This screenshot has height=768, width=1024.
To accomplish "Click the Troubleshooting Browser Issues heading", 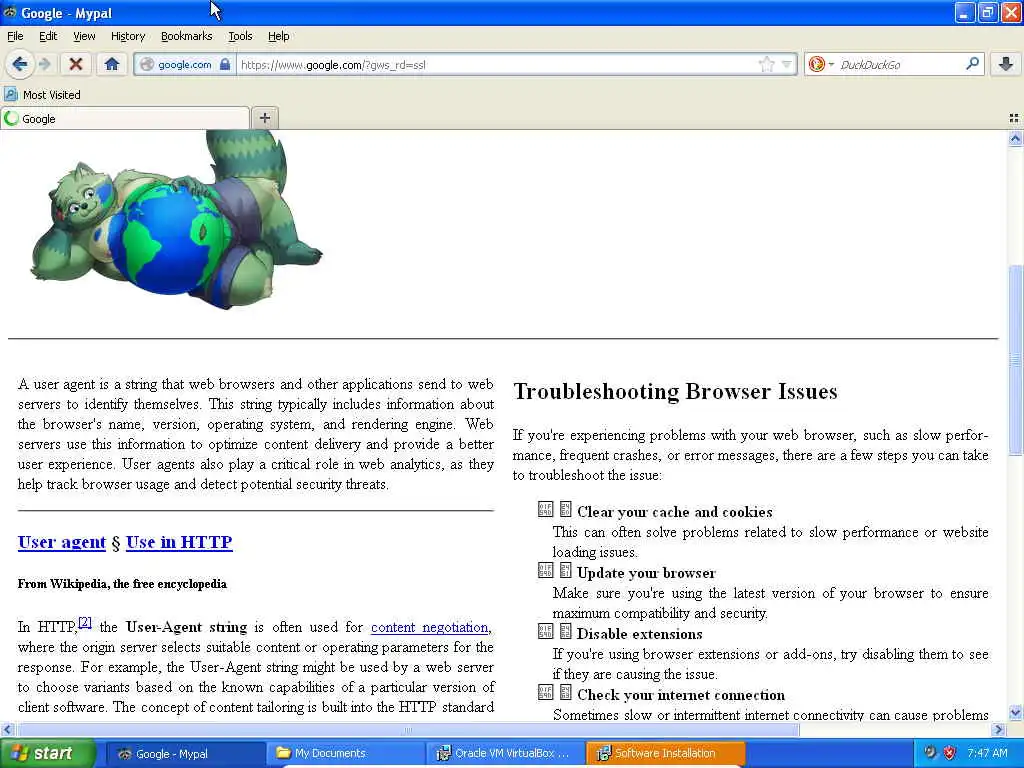I will tap(675, 391).
